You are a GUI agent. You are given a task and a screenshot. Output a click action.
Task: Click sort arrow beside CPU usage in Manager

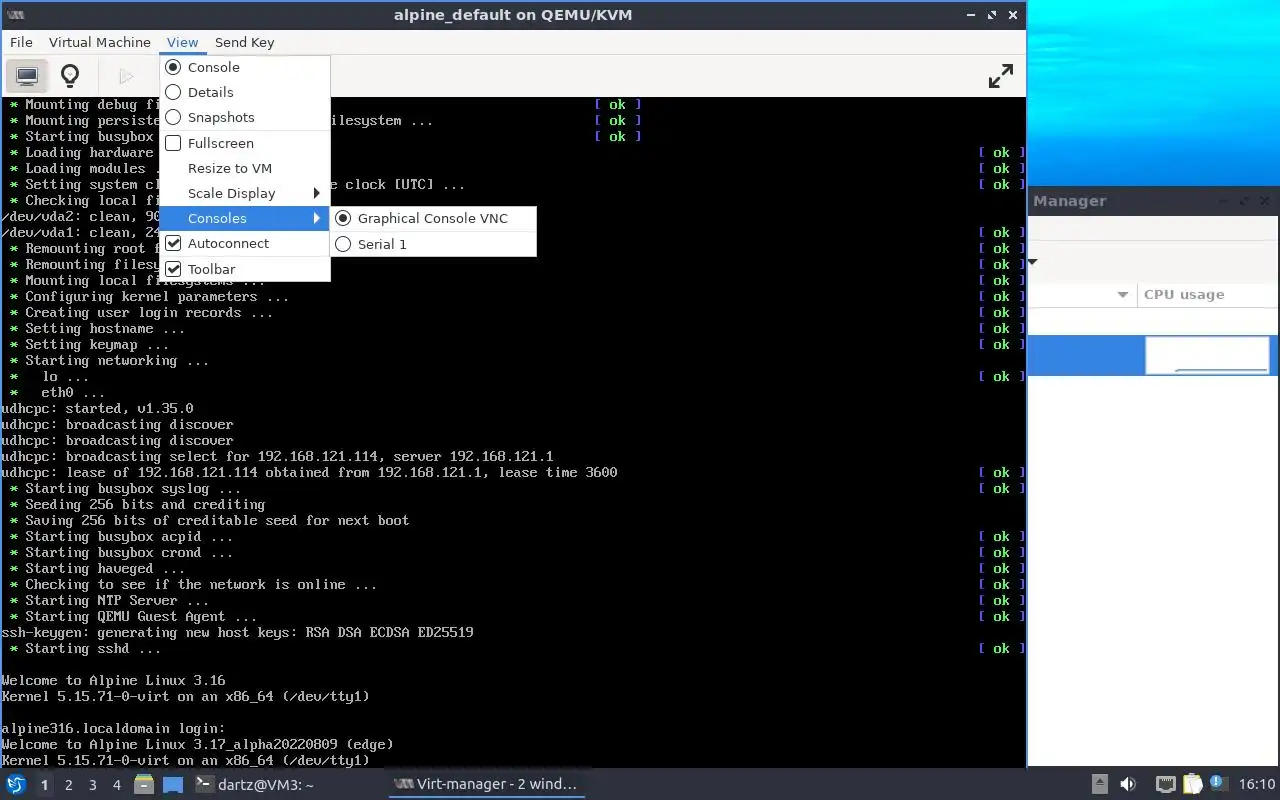1122,295
